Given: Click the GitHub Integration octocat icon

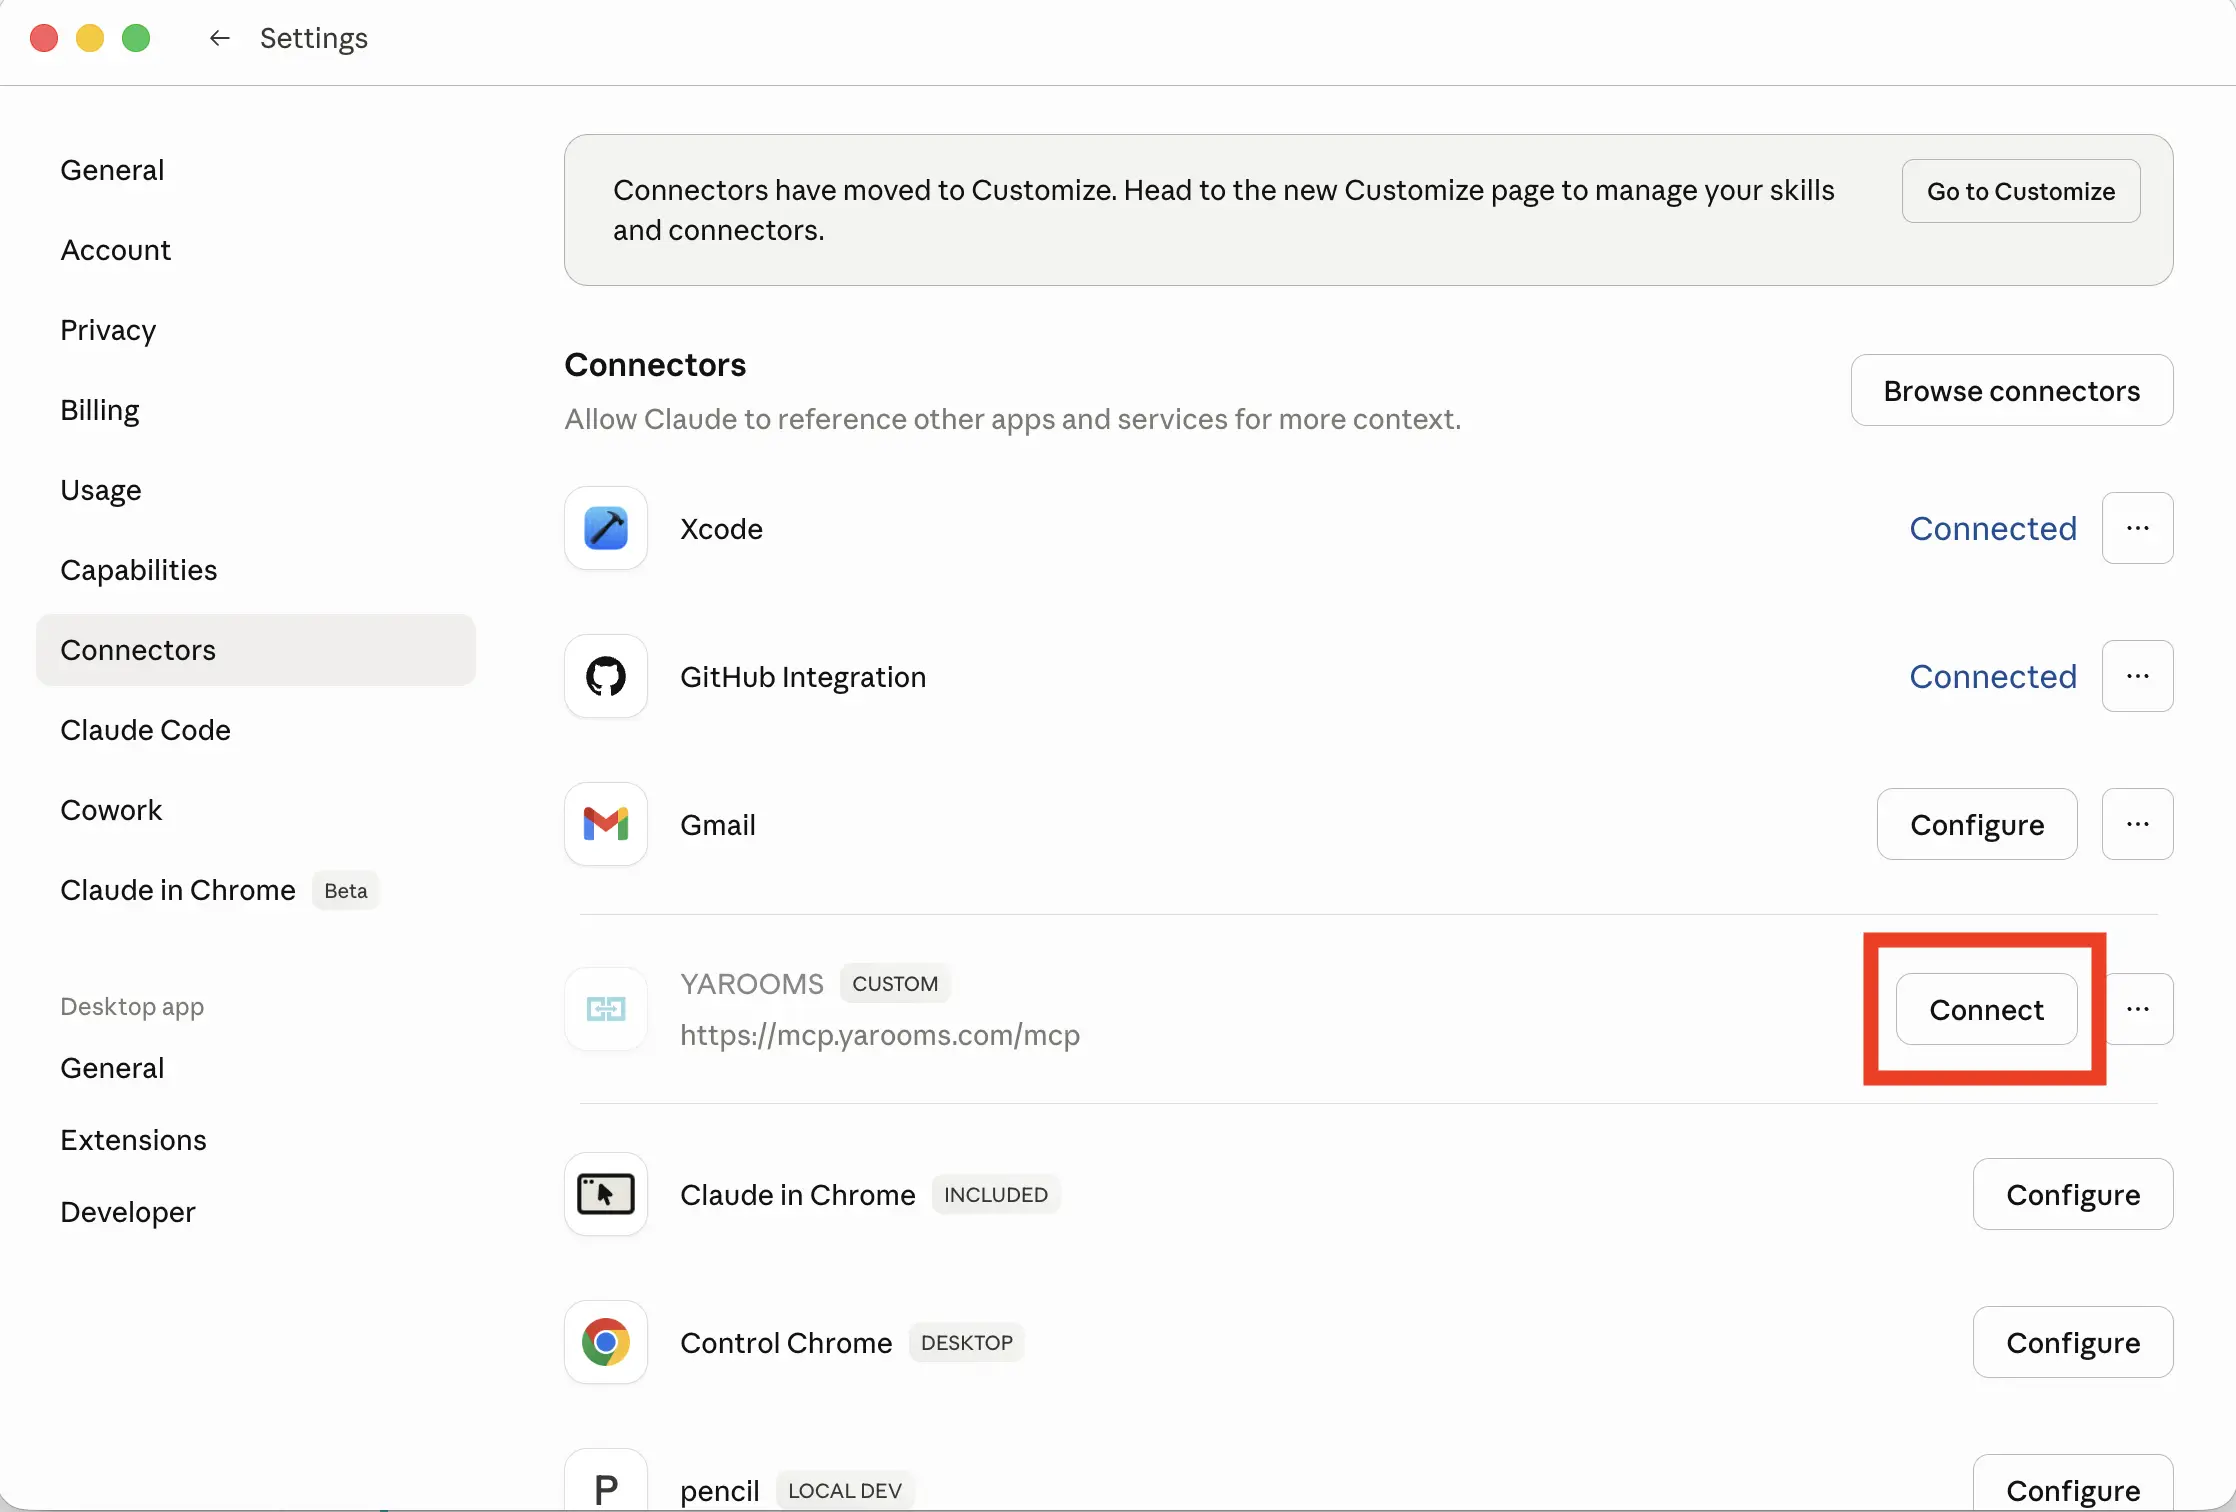Looking at the screenshot, I should (x=606, y=676).
